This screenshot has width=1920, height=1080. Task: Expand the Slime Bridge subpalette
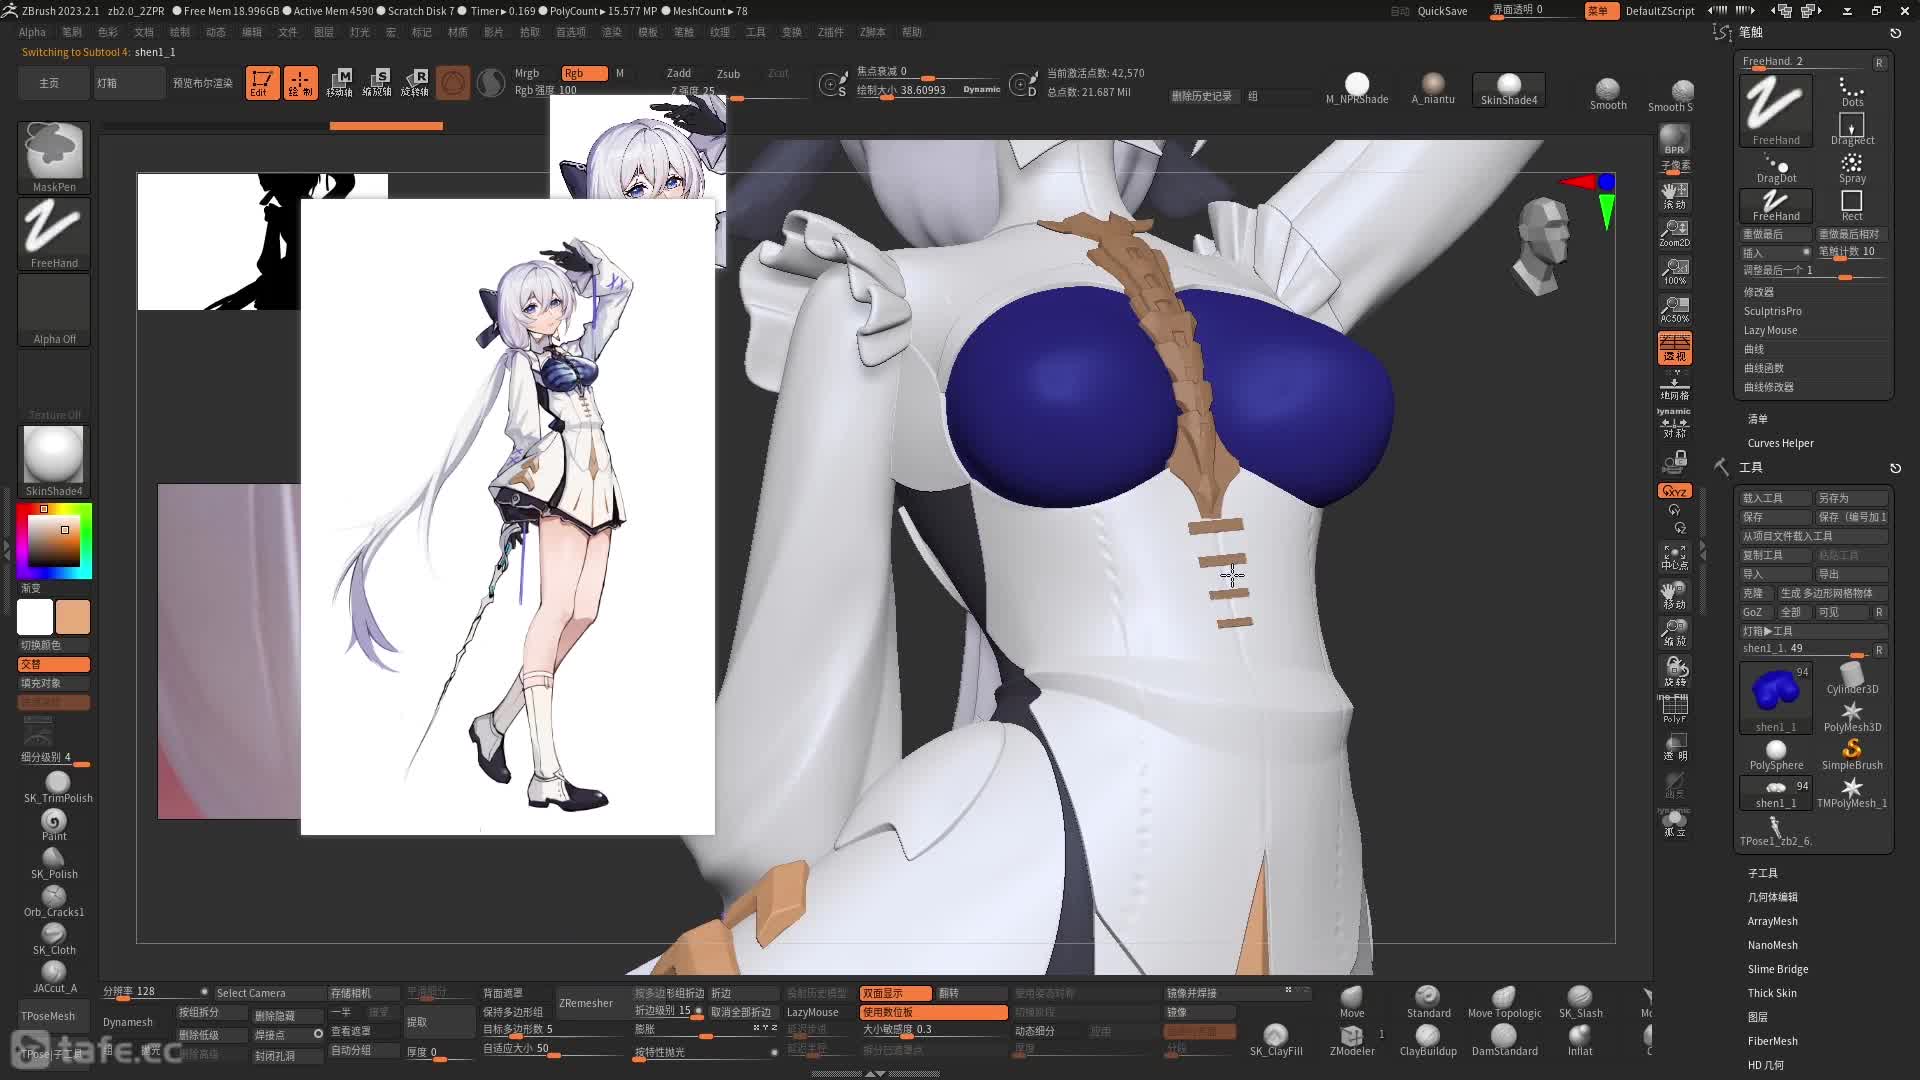[x=1778, y=969]
